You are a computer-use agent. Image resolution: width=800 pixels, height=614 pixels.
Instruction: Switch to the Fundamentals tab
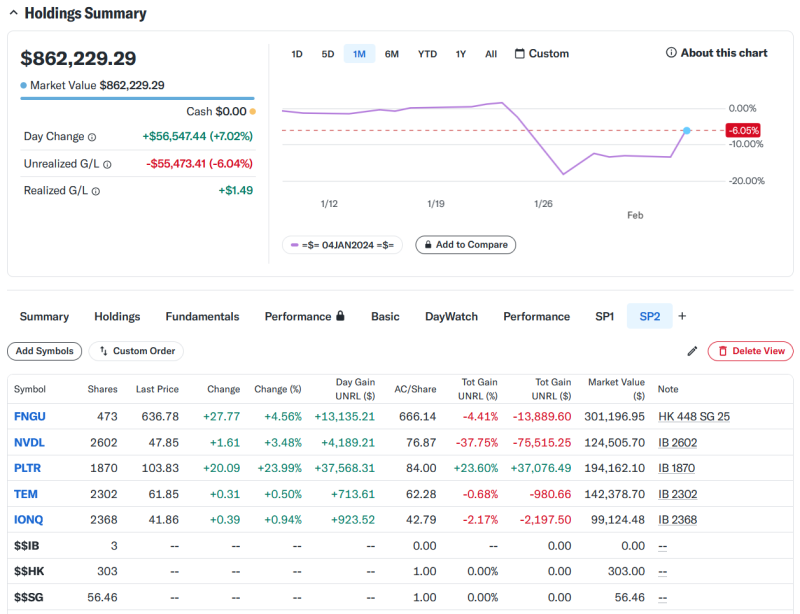pos(202,316)
